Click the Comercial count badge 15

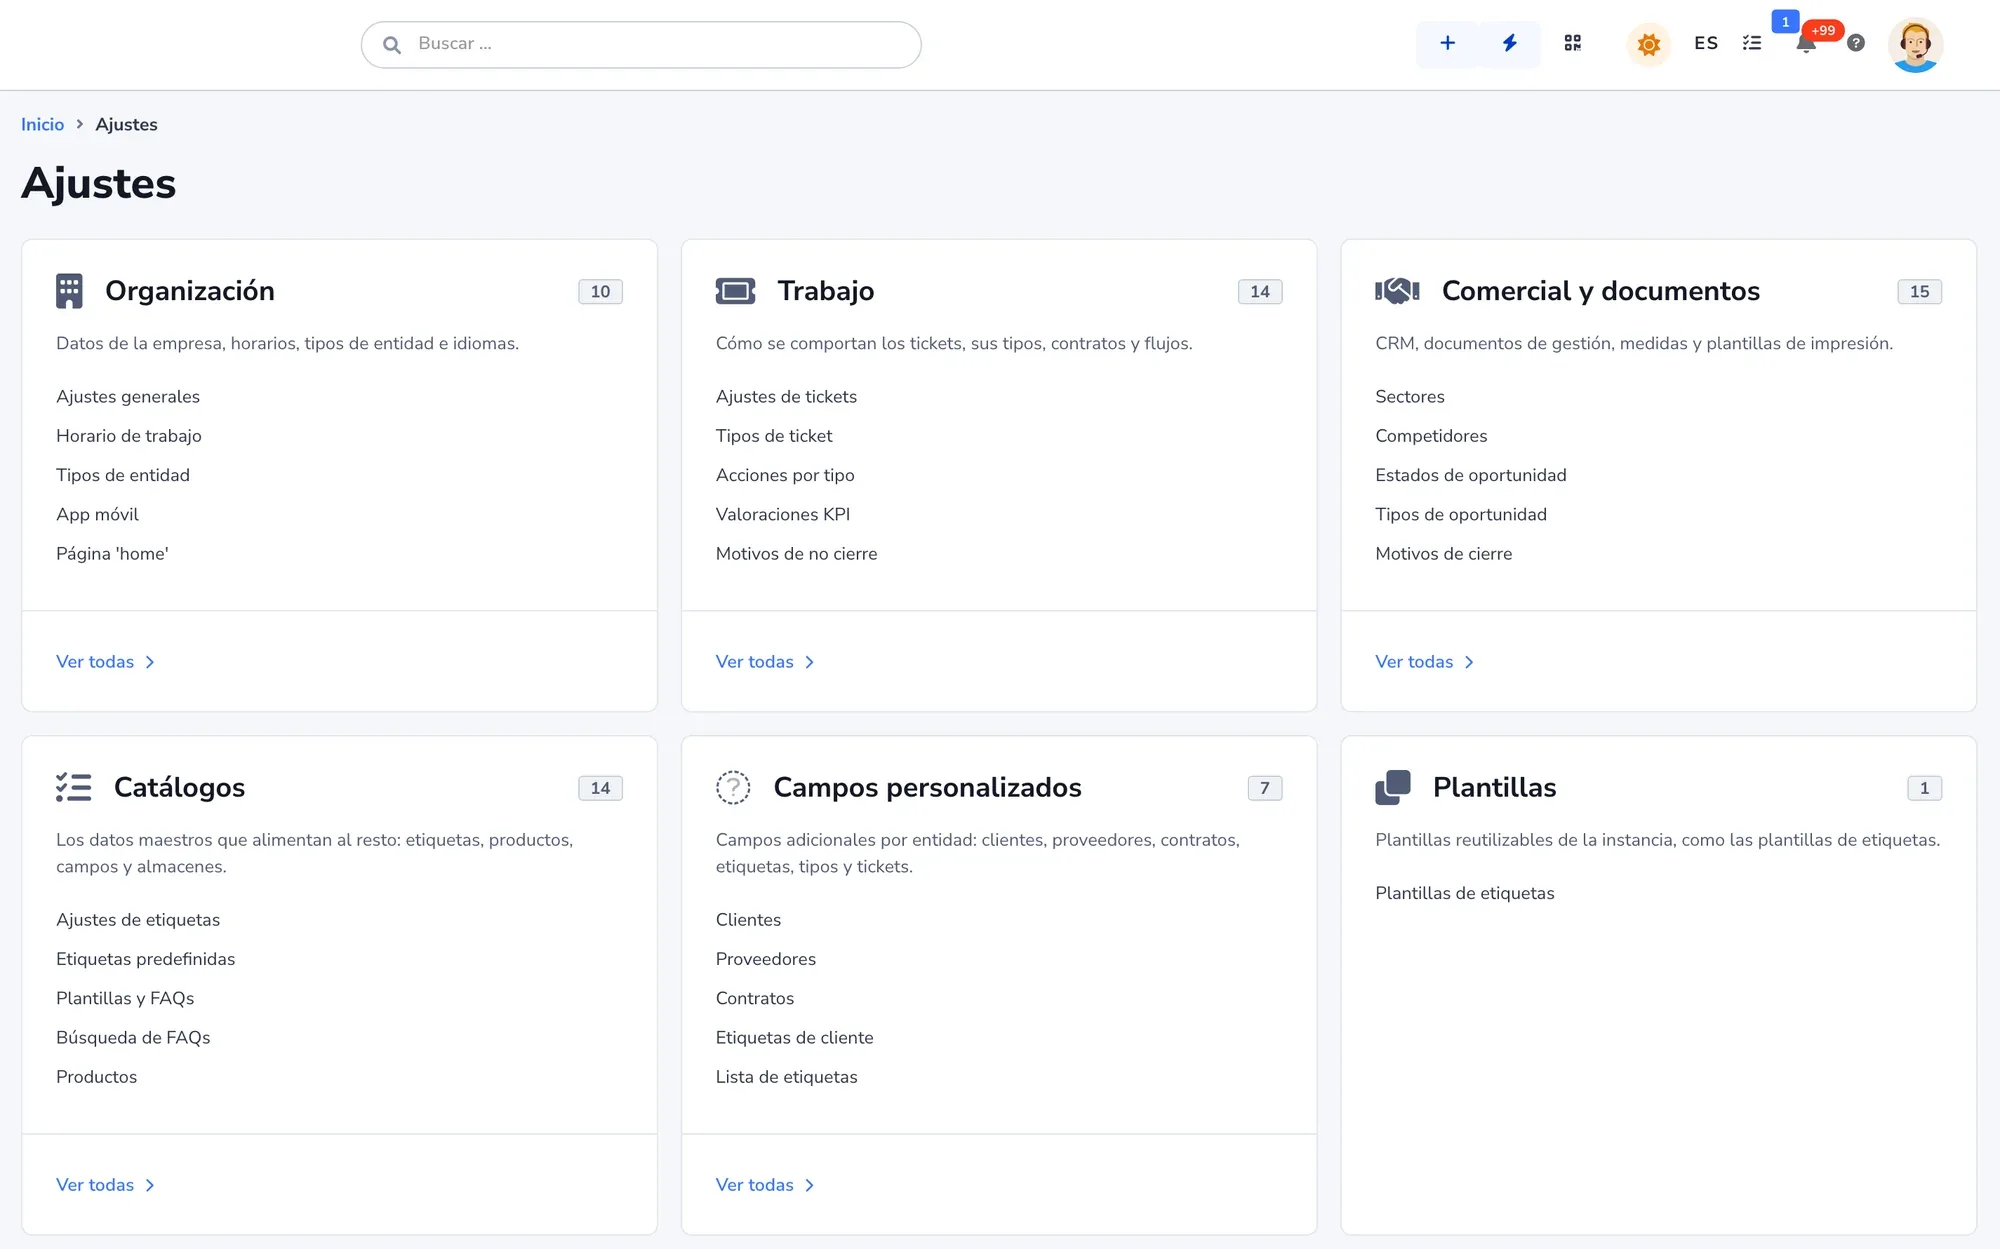point(1919,291)
